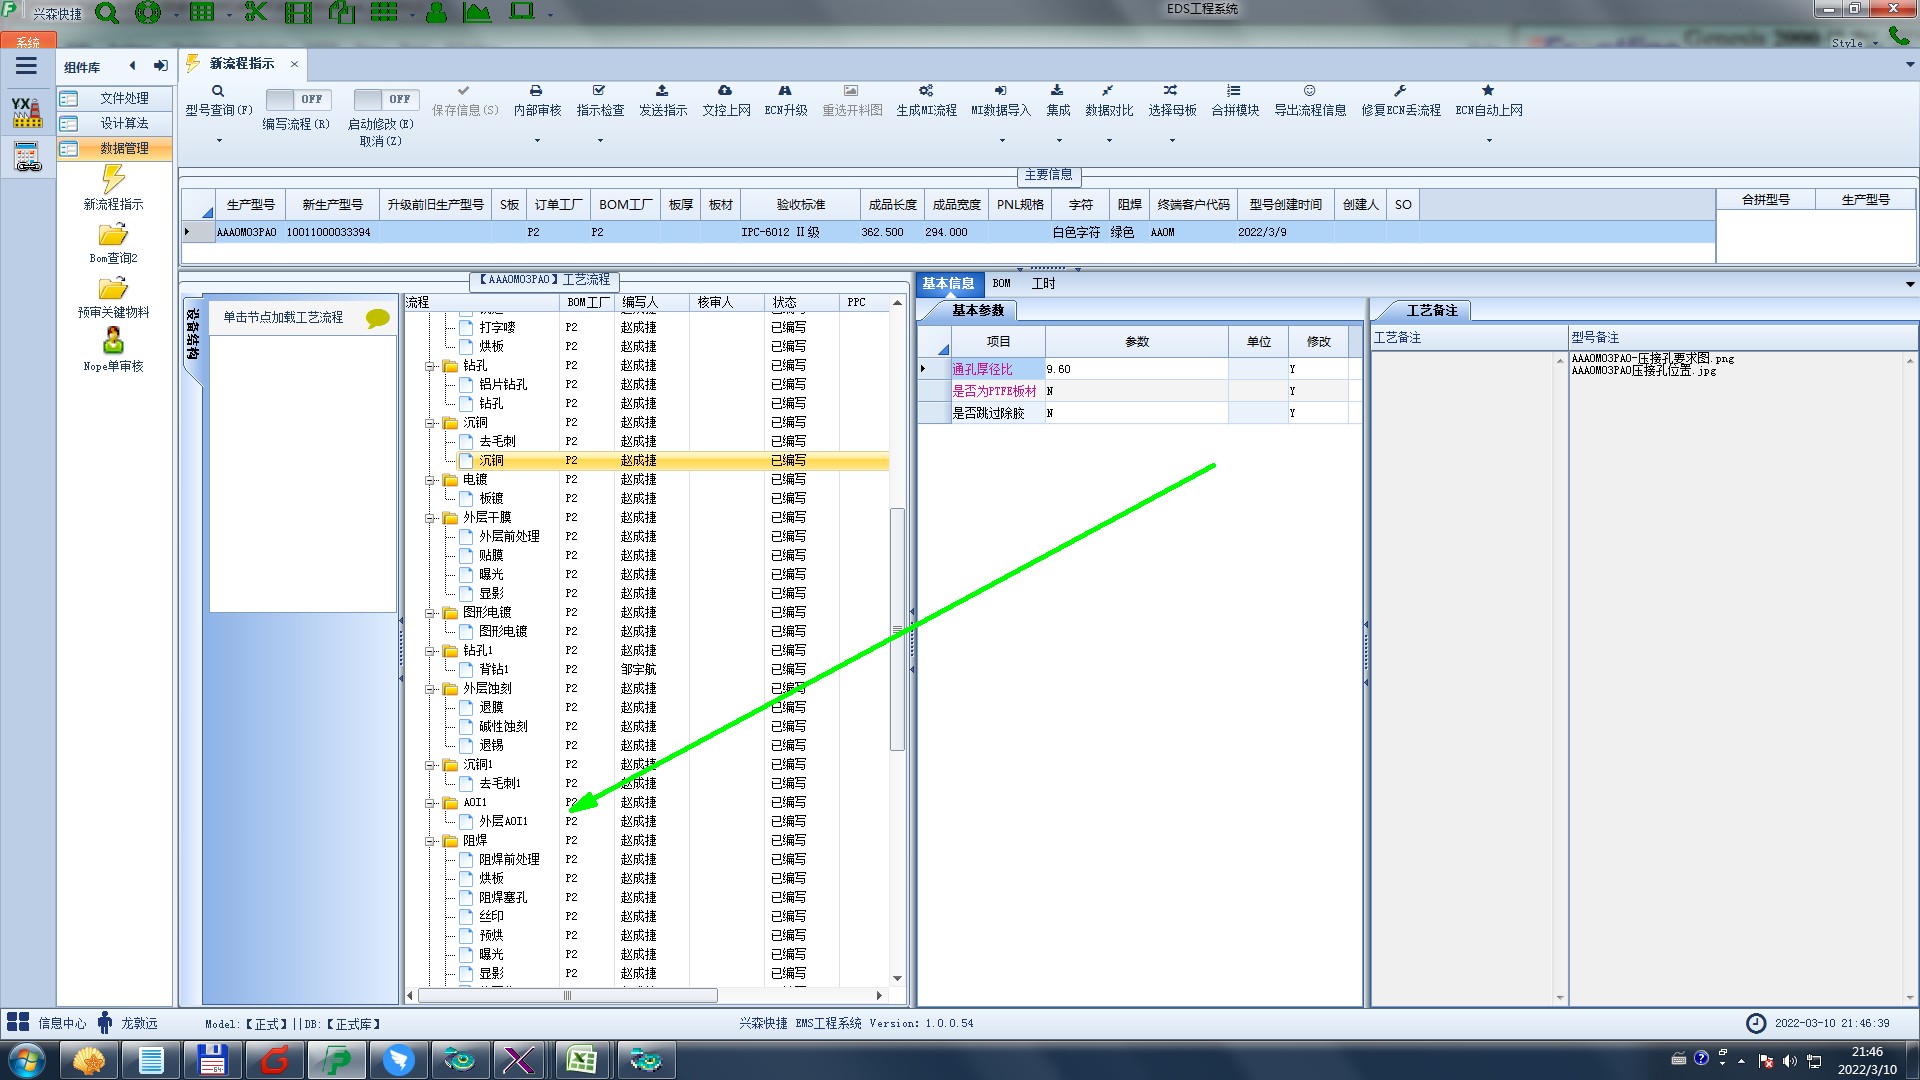Open 内部审核 print icon

[x=536, y=91]
